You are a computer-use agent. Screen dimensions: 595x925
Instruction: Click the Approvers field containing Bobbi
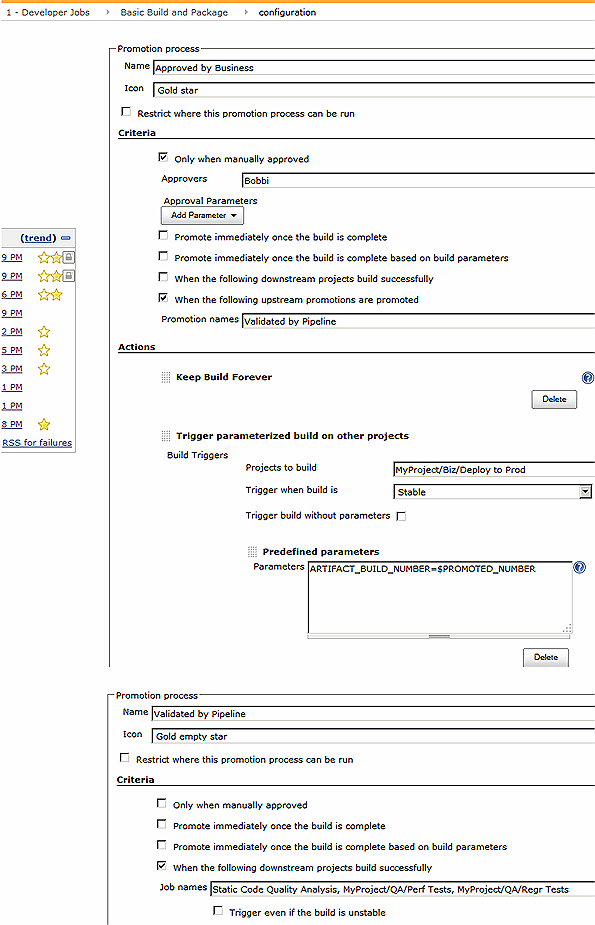(419, 181)
